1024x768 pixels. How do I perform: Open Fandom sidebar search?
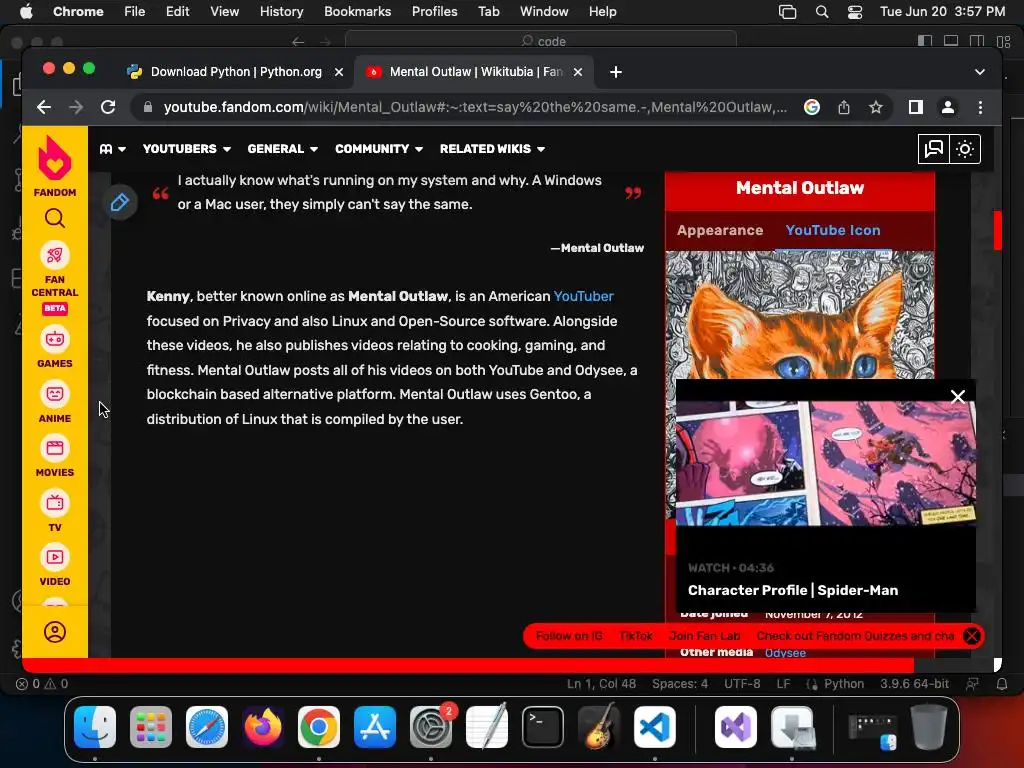(x=55, y=218)
